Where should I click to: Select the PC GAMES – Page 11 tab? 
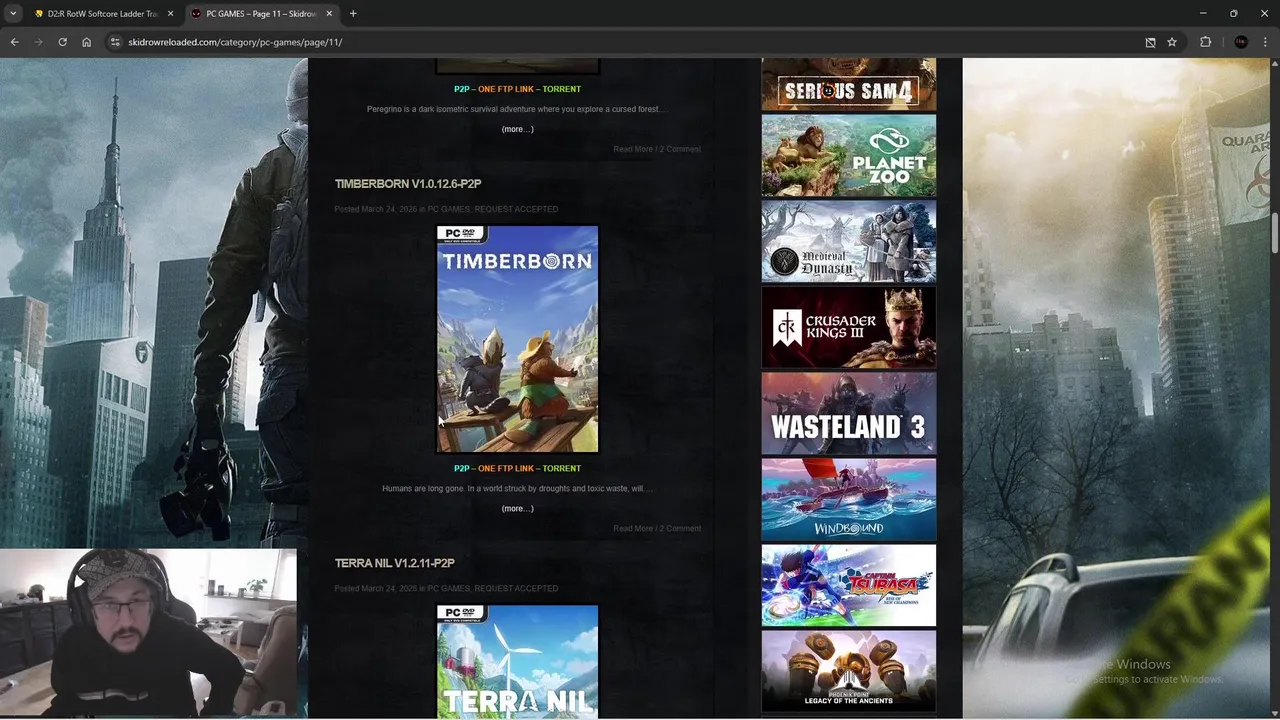pyautogui.click(x=262, y=14)
